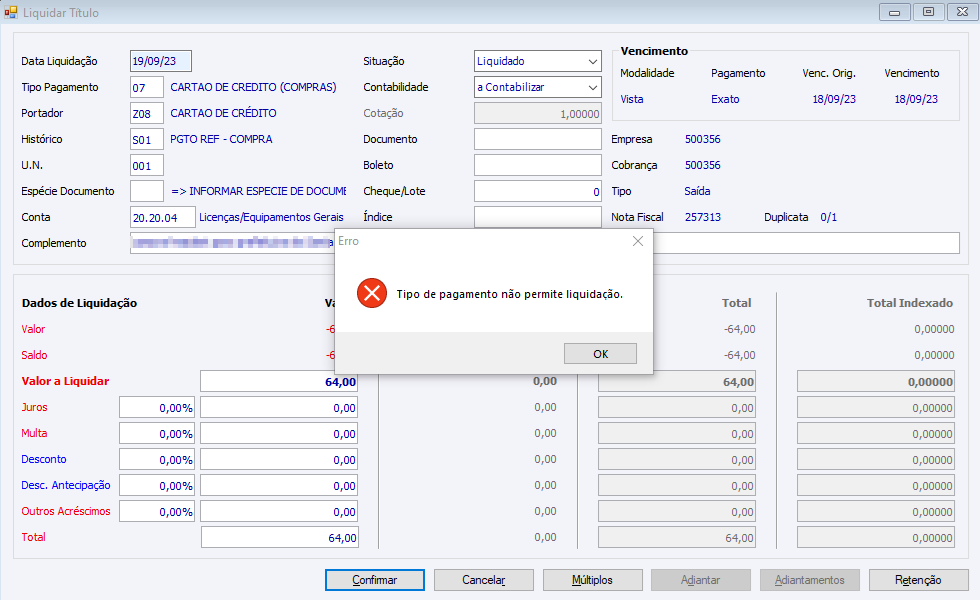Click the Desc. Antecipação amount field
This screenshot has height=603, width=980.
point(279,486)
